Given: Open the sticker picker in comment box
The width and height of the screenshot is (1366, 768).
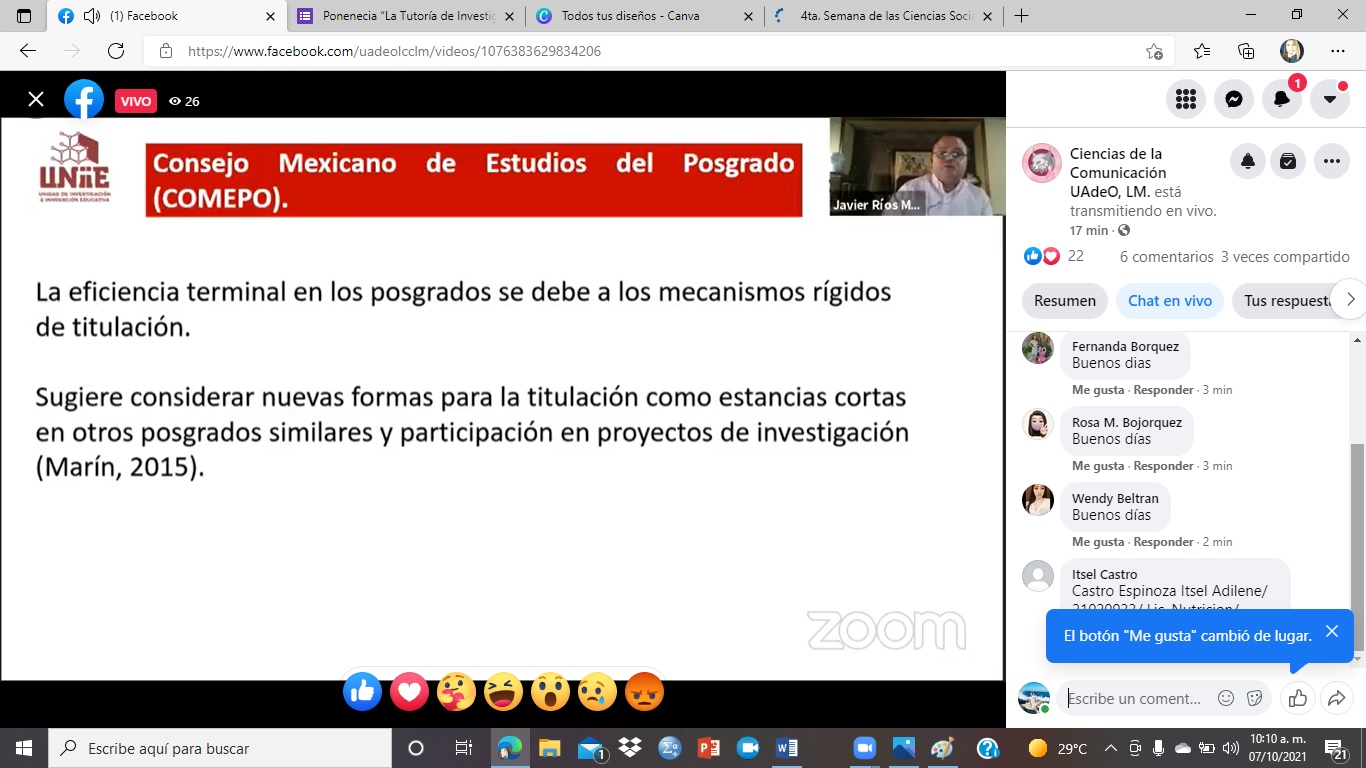Looking at the screenshot, I should (x=1254, y=698).
